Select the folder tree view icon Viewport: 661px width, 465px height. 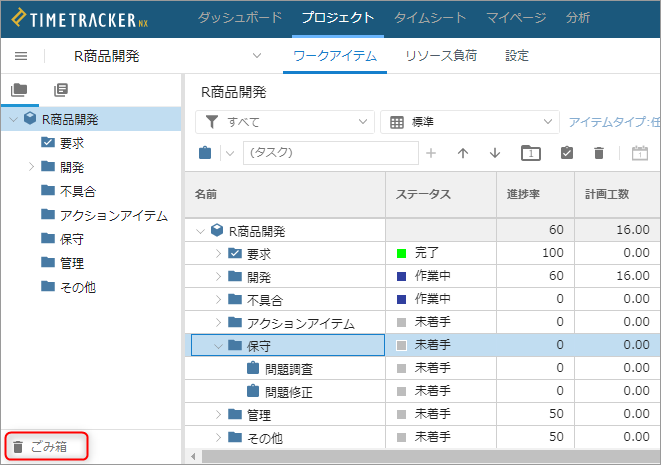pos(19,90)
